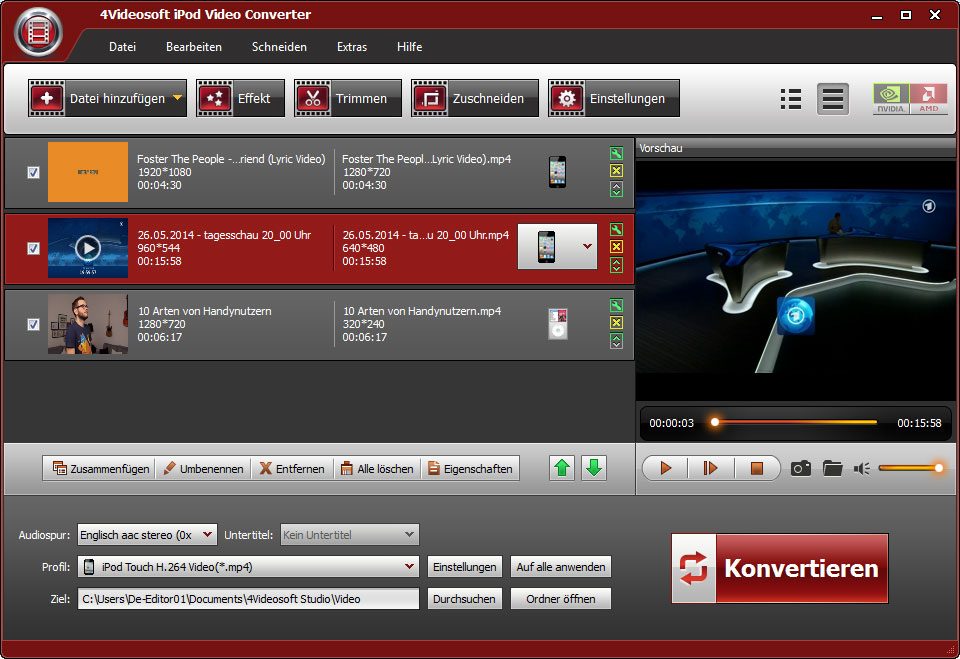960x659 pixels.
Task: Click Auf alle anwenden
Action: [561, 567]
